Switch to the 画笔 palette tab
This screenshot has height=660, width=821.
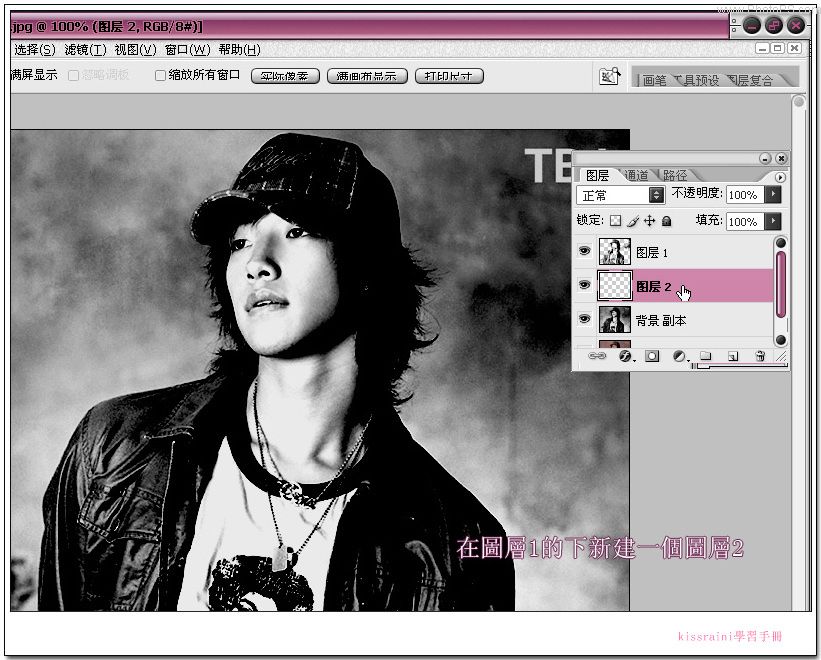(653, 80)
